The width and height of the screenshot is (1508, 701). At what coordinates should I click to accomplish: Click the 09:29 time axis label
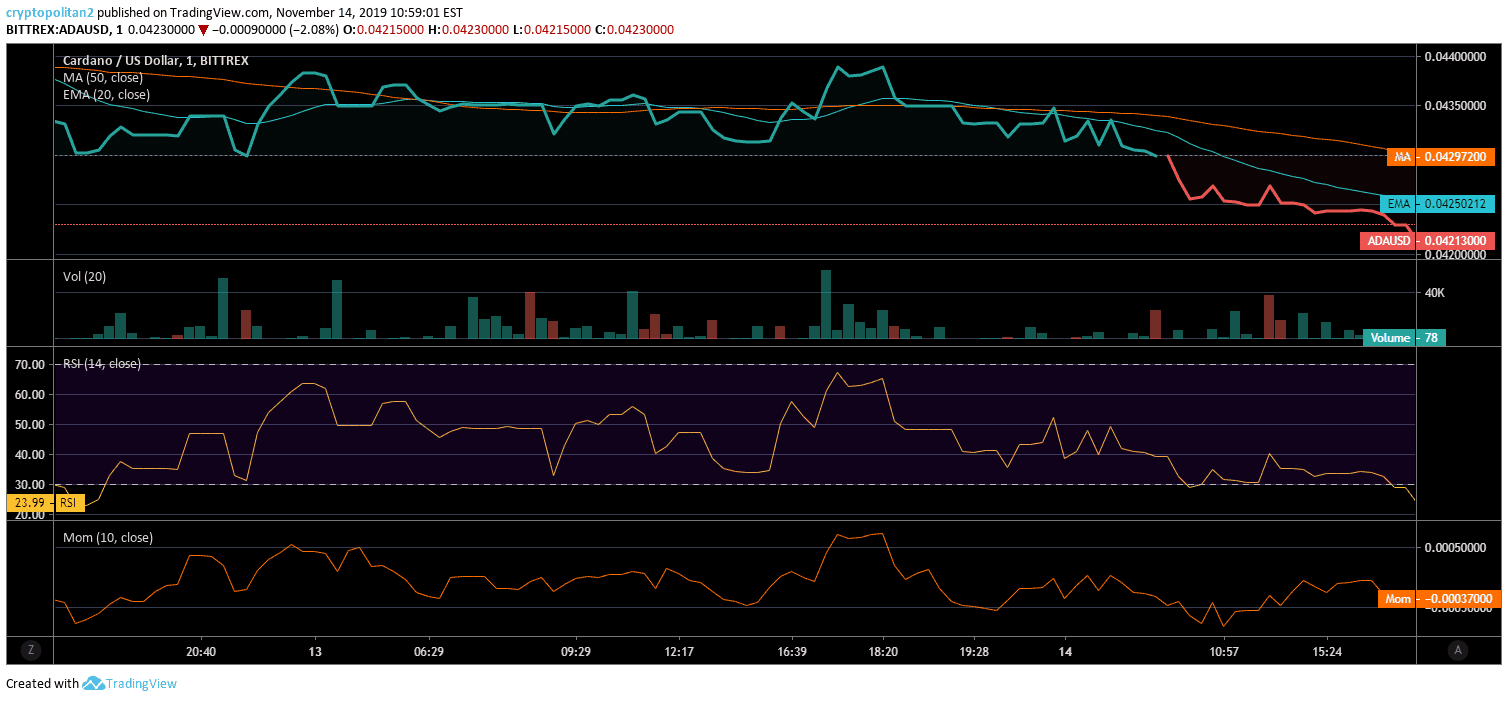pyautogui.click(x=576, y=651)
